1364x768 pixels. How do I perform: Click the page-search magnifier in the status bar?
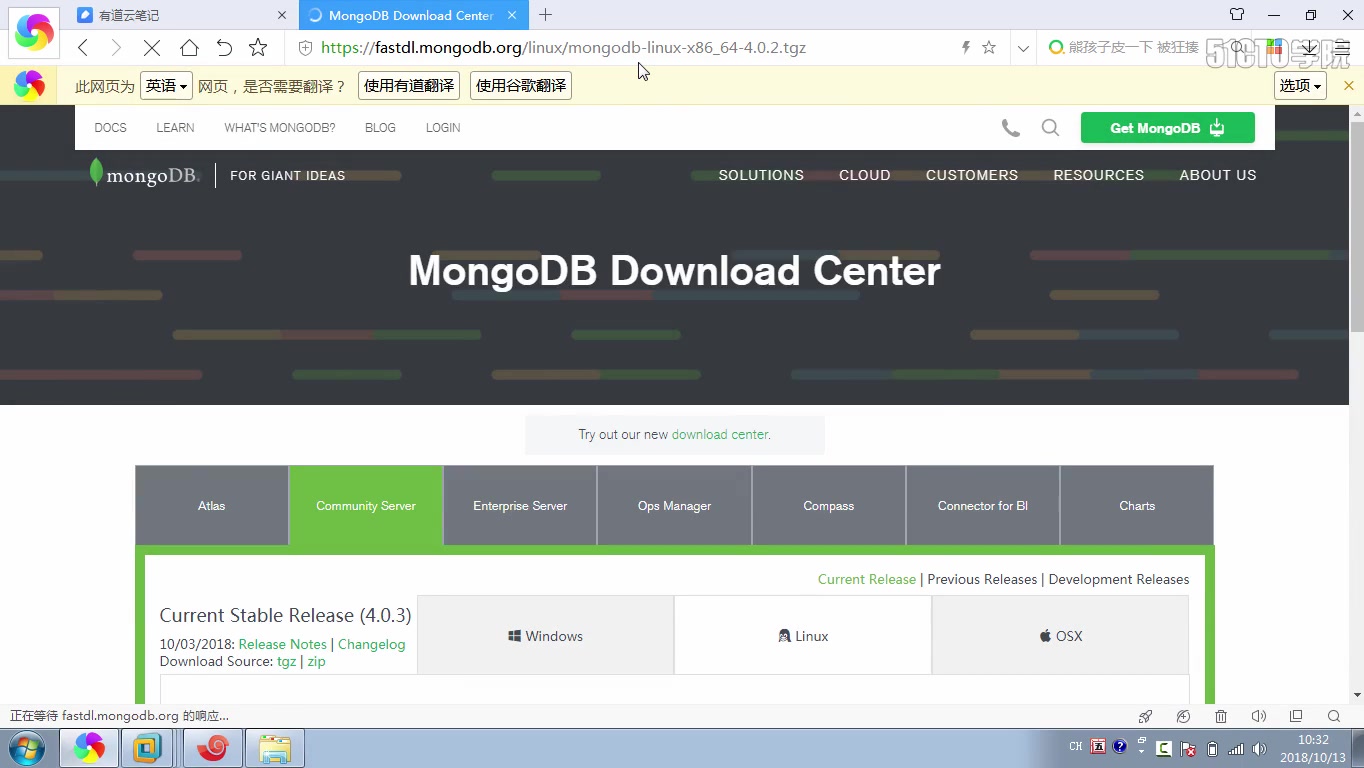pyautogui.click(x=1334, y=716)
